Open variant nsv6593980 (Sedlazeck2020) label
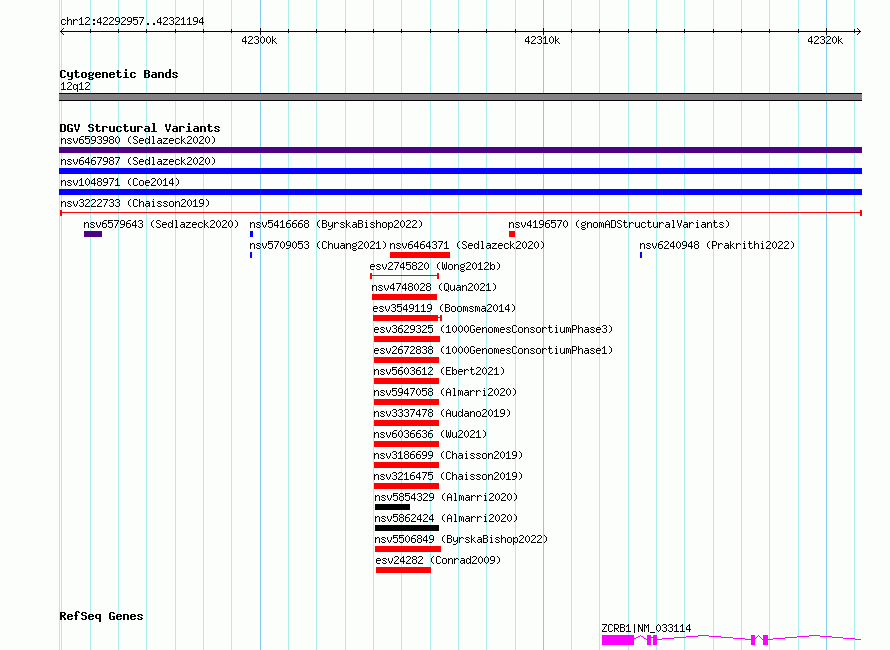The image size is (890, 650). pyautogui.click(x=138, y=140)
